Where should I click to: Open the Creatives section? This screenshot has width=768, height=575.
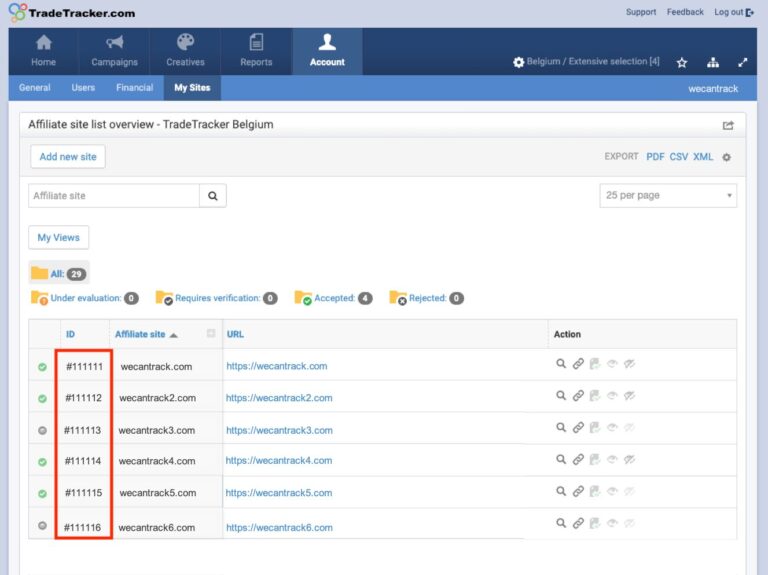[x=185, y=51]
